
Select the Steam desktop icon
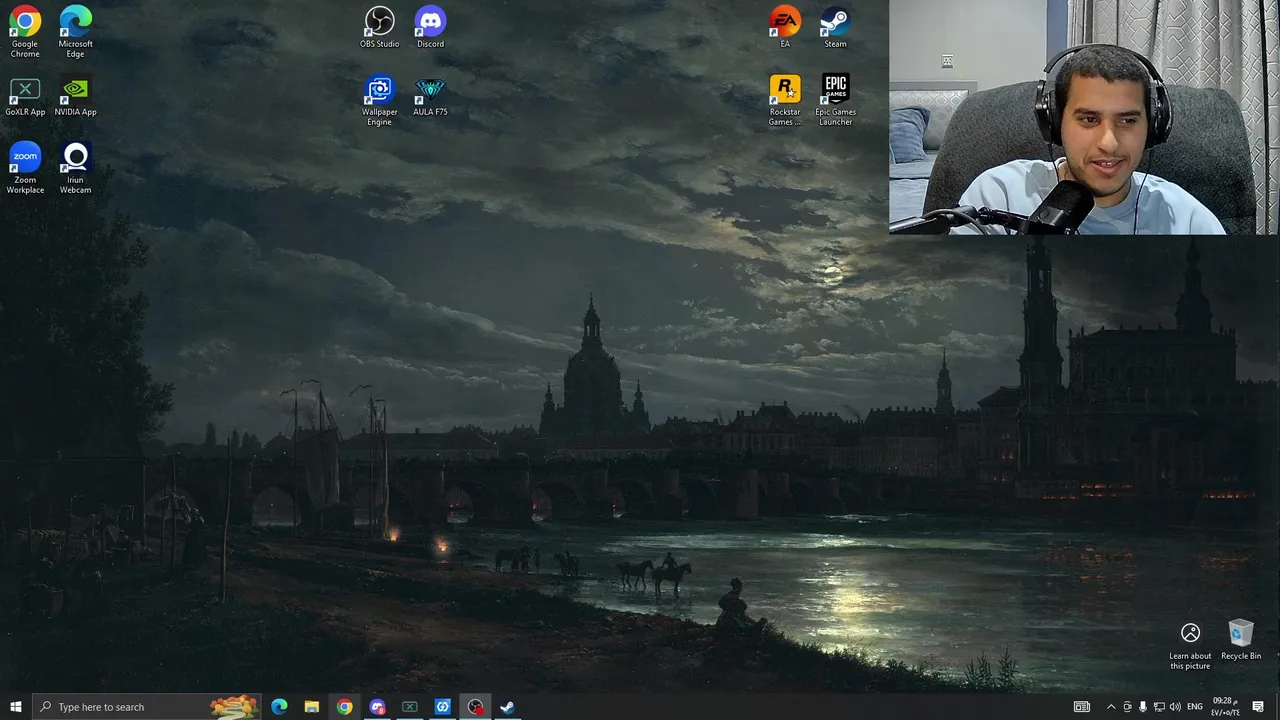tap(835, 27)
